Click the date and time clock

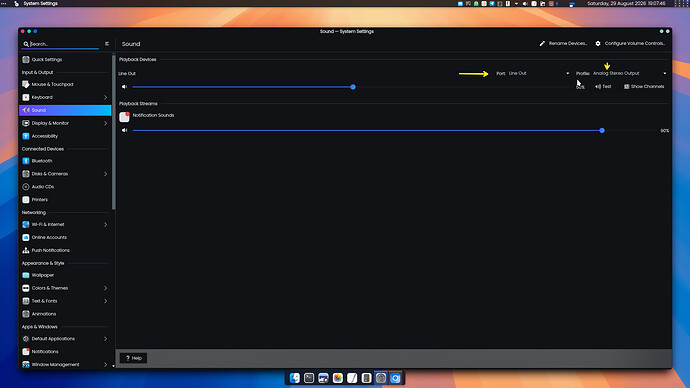(626, 4)
